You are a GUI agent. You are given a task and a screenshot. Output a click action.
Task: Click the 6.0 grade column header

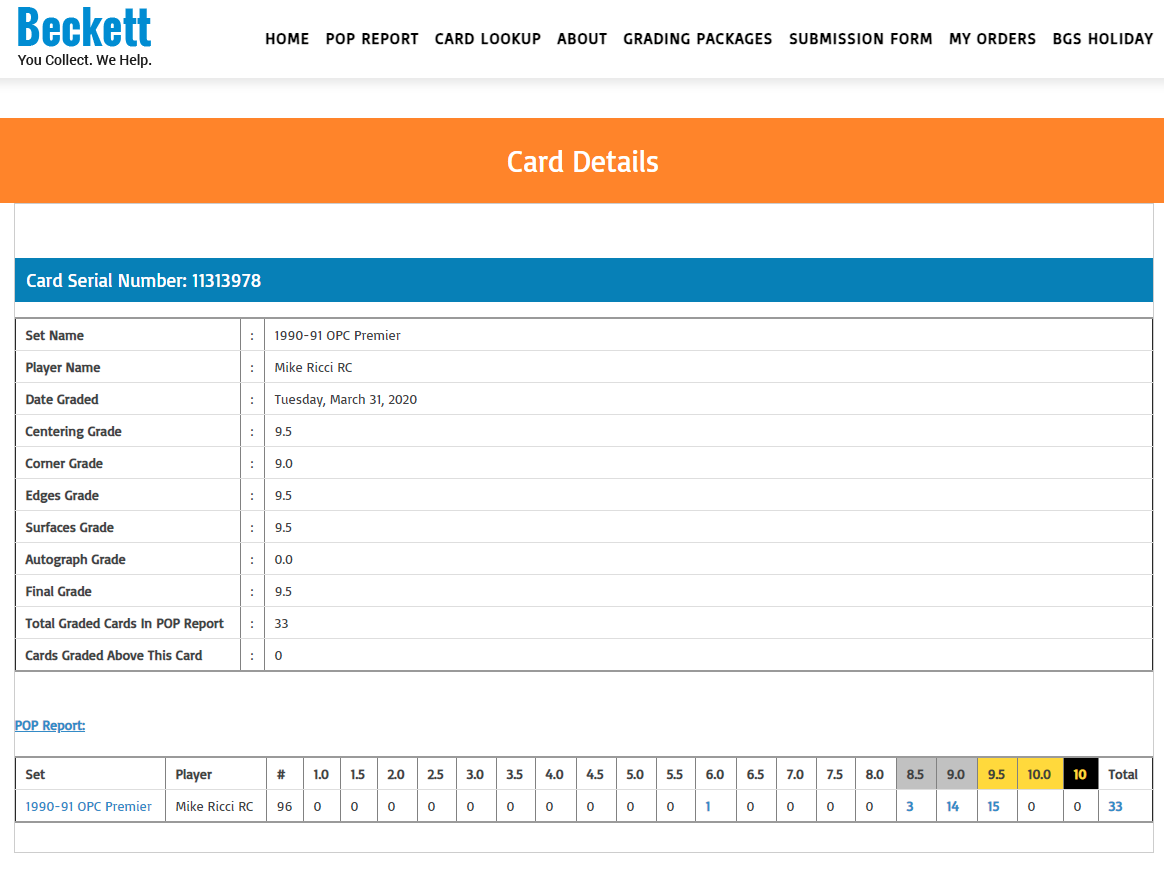pos(715,774)
